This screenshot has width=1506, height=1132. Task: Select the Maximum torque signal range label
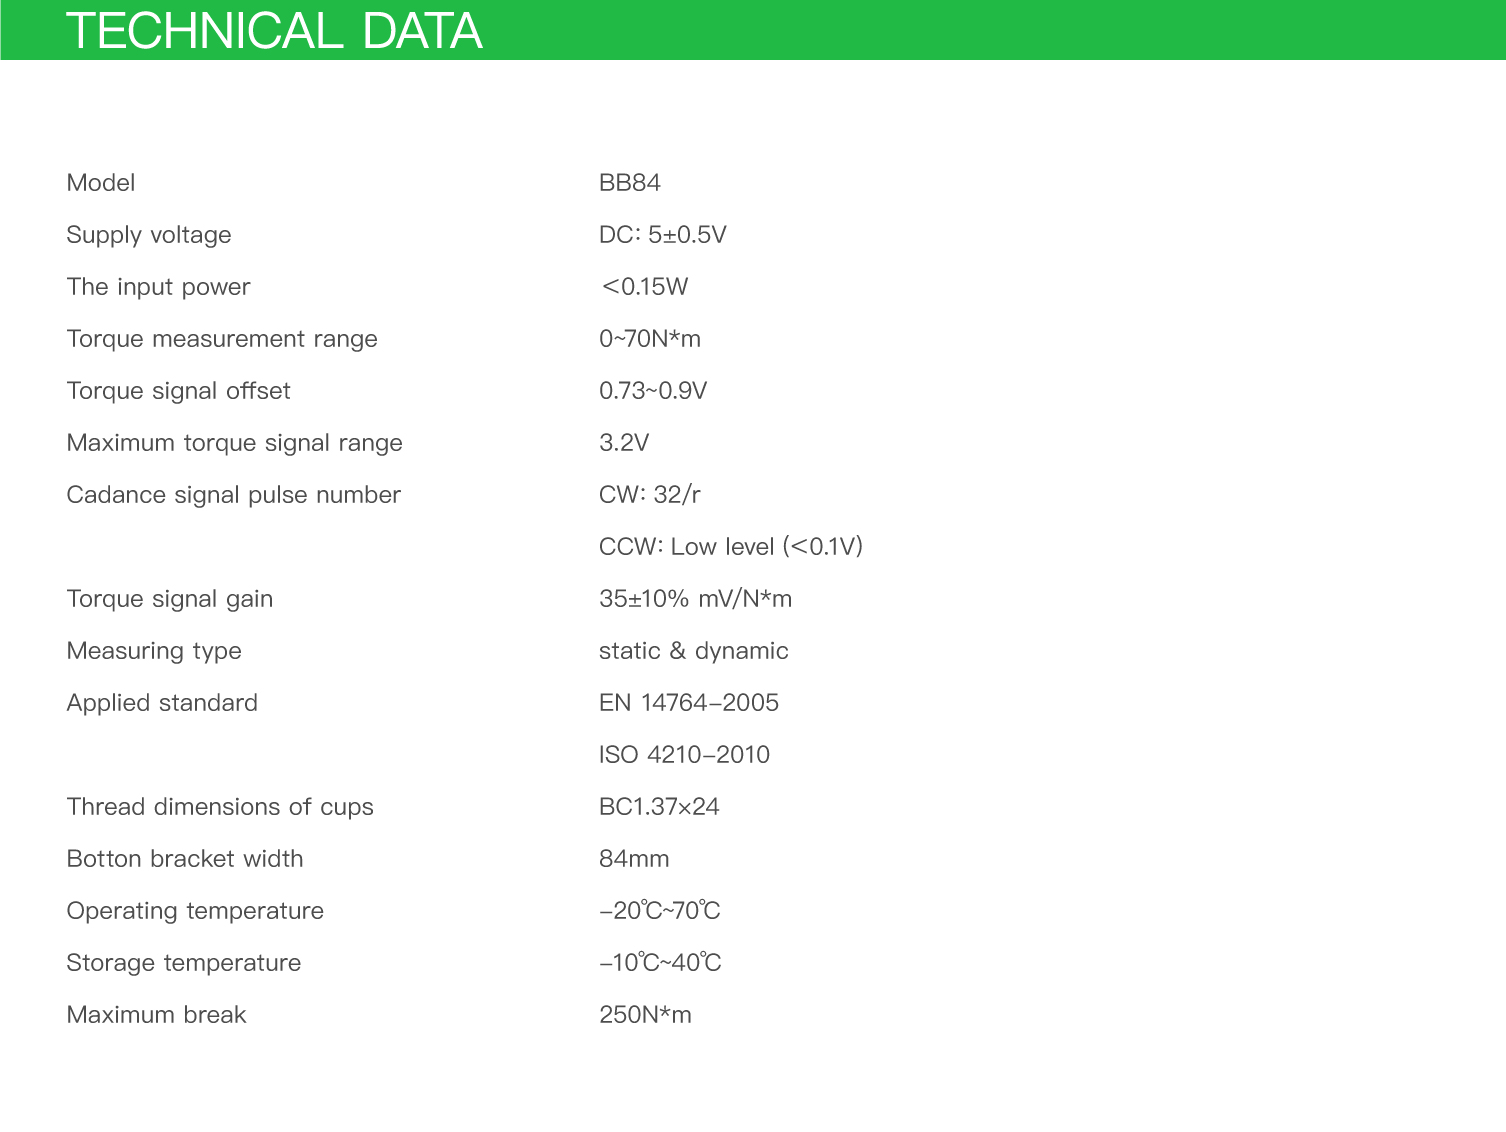[235, 443]
